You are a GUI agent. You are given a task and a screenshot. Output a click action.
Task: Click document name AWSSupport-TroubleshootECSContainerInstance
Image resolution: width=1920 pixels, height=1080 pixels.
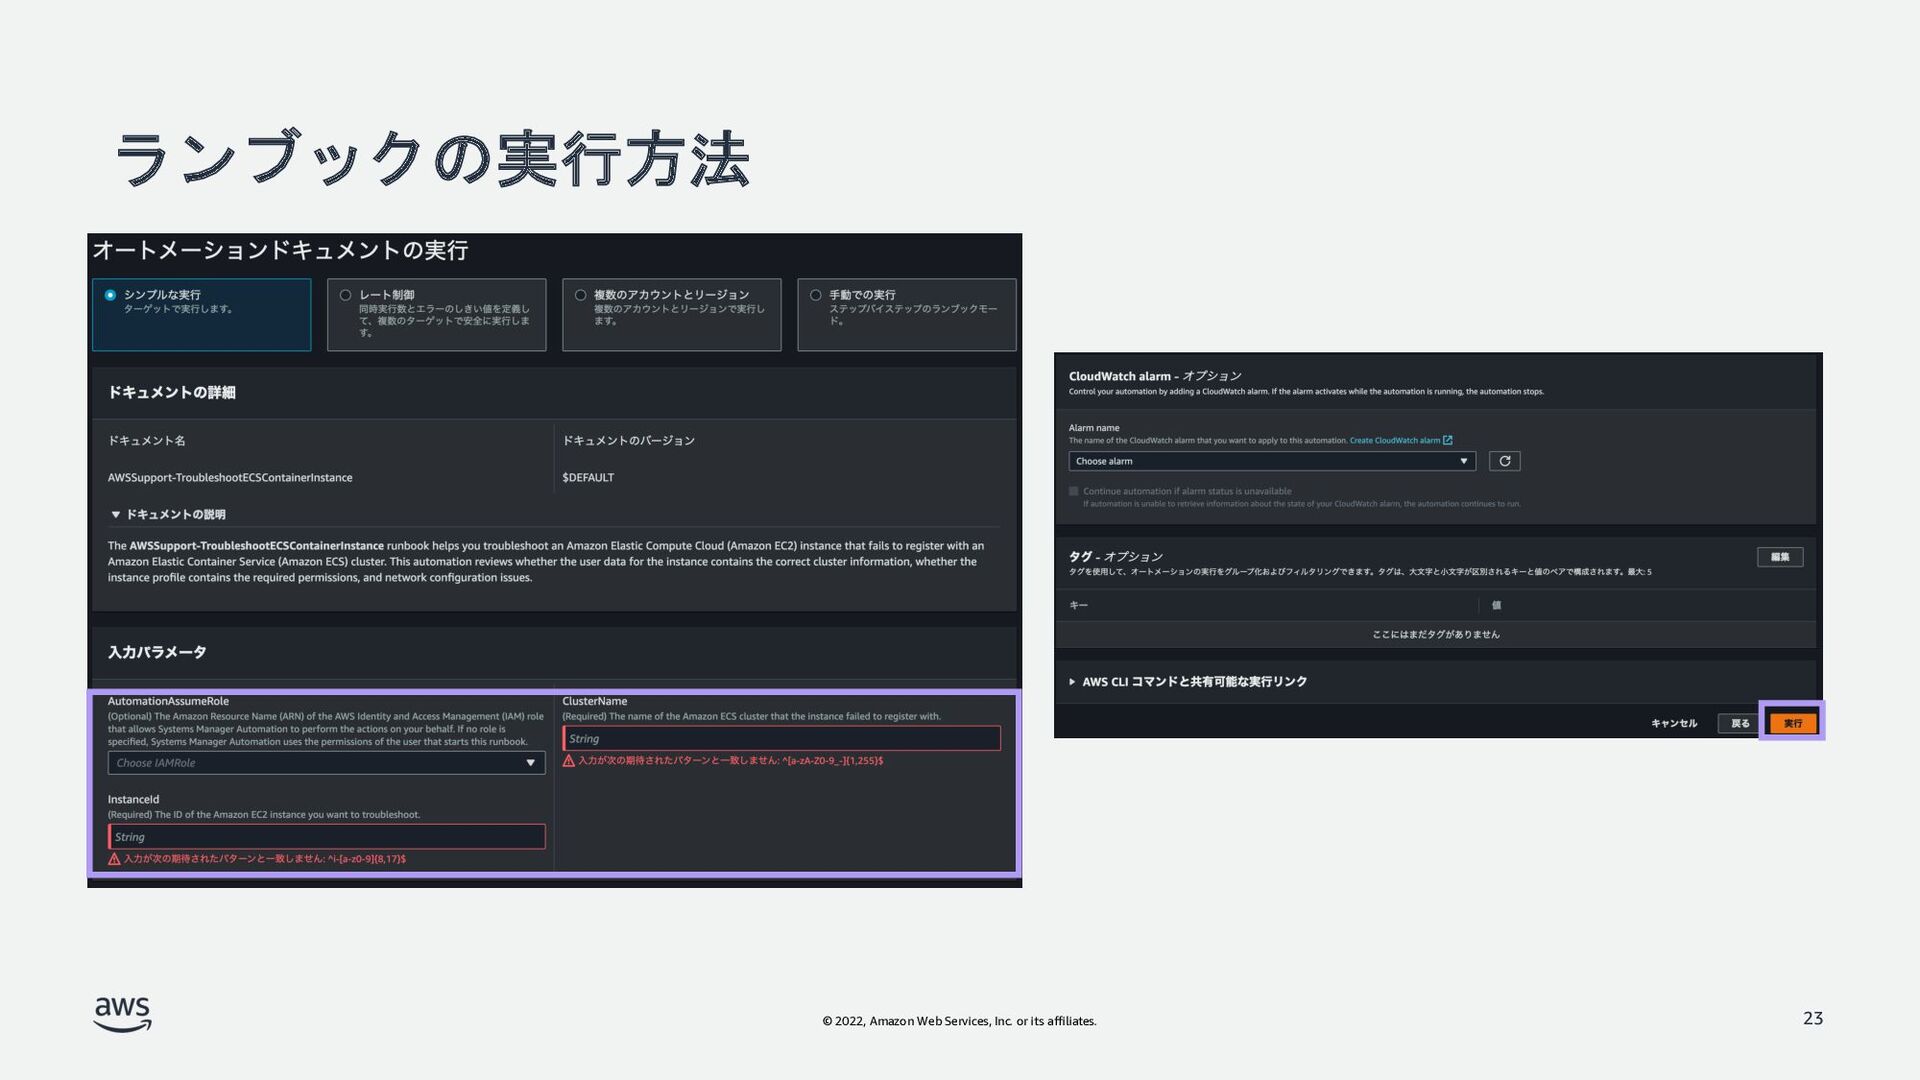(230, 478)
